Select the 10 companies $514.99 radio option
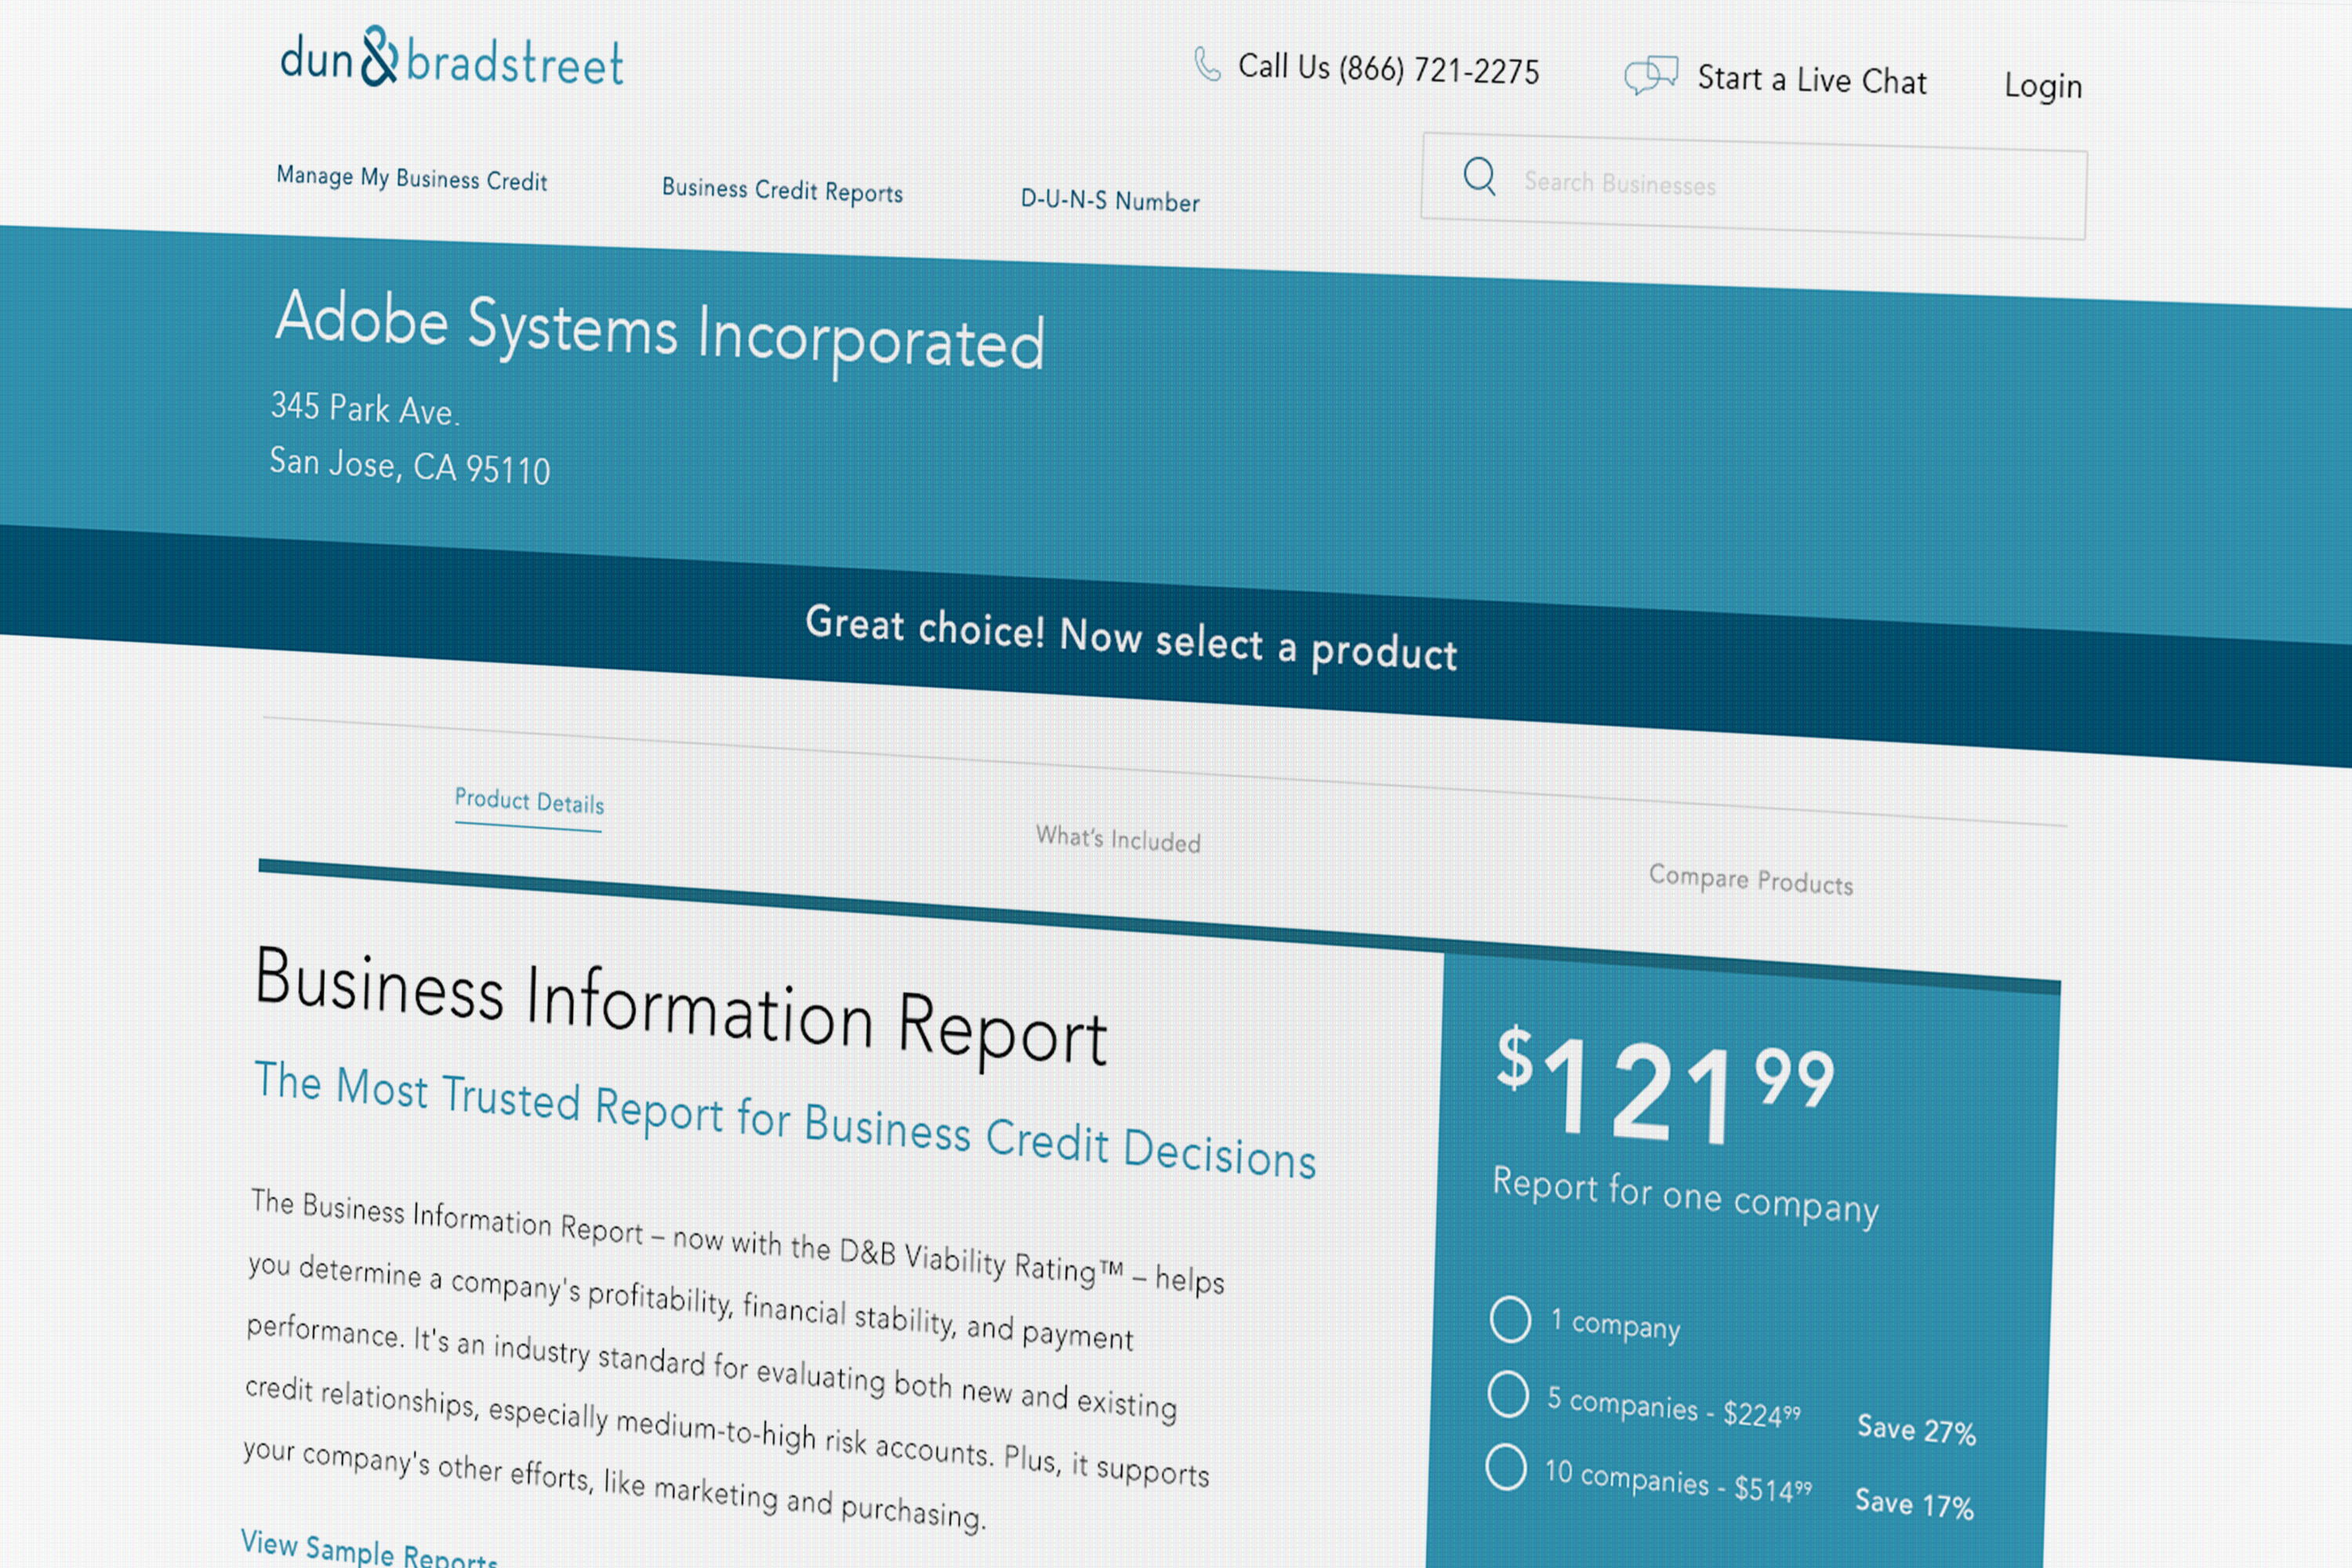Image resolution: width=2352 pixels, height=1568 pixels. (x=1506, y=1467)
